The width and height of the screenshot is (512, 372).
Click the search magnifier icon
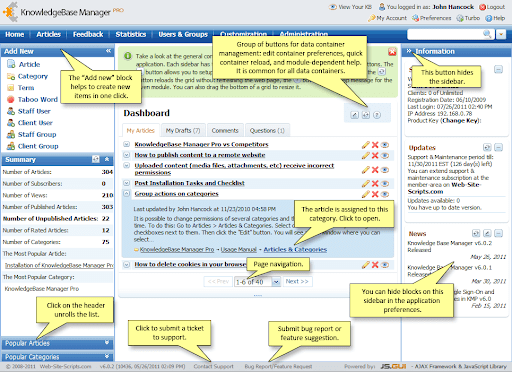[x=487, y=34]
